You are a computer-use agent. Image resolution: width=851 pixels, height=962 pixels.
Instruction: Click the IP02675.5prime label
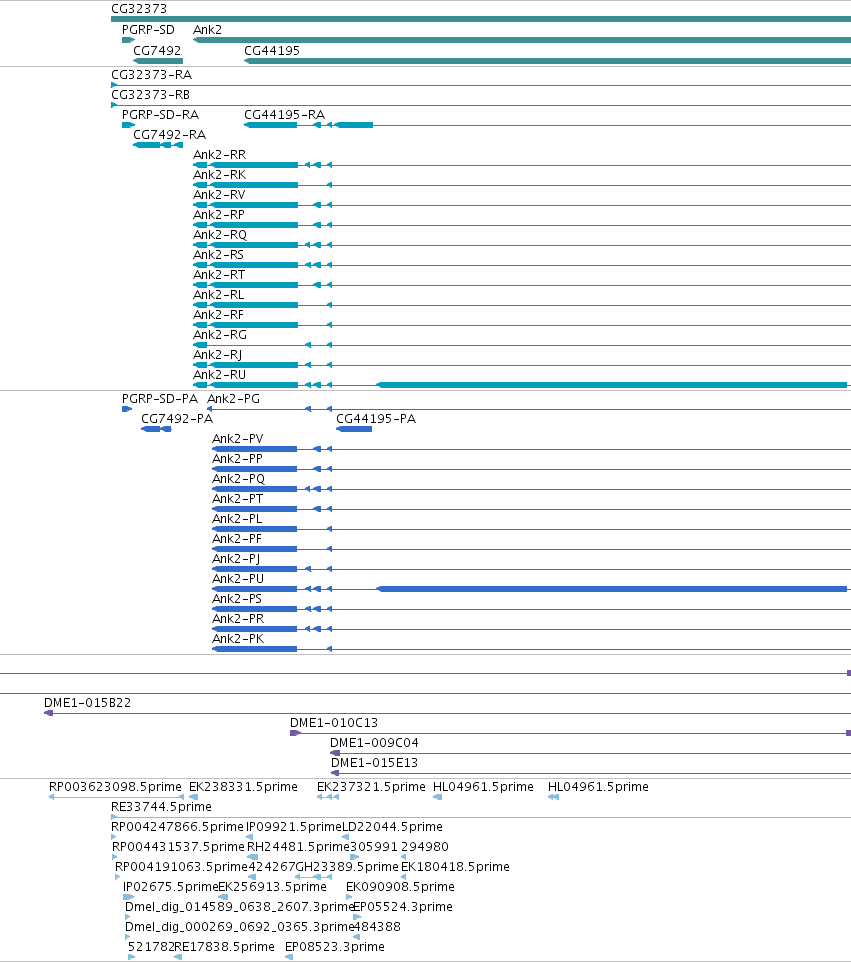[171, 887]
